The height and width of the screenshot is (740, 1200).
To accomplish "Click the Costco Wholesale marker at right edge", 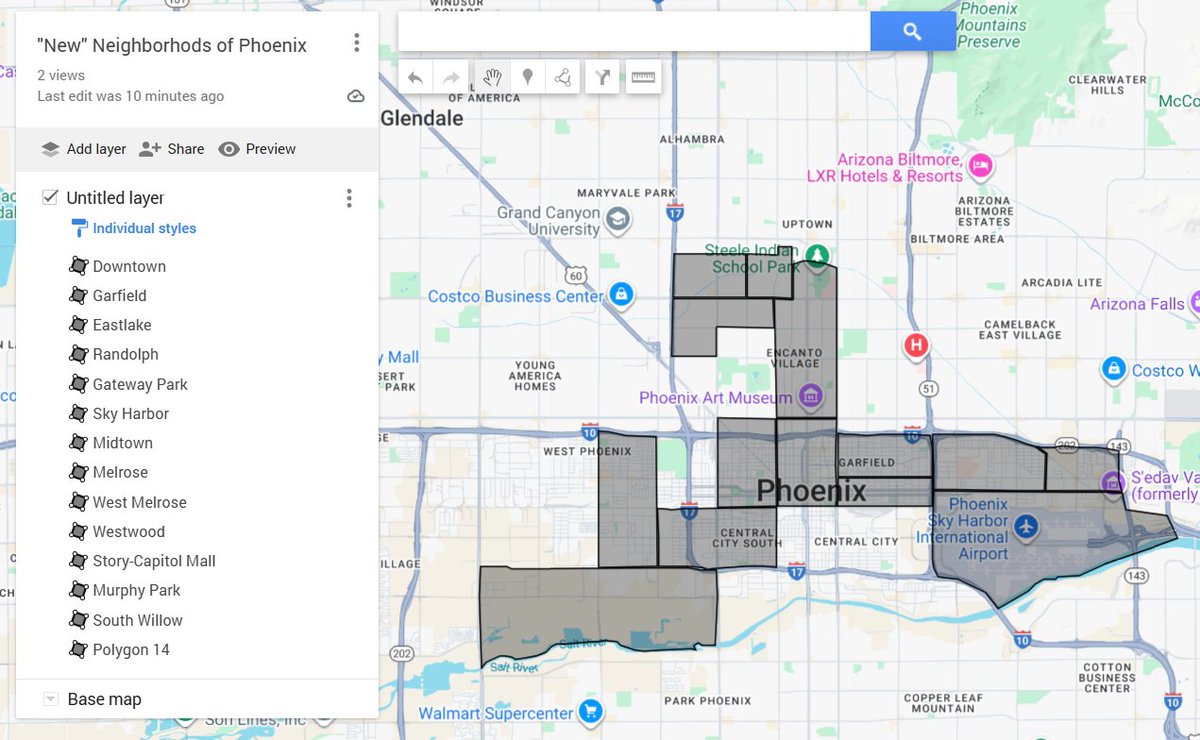I will pos(1113,370).
